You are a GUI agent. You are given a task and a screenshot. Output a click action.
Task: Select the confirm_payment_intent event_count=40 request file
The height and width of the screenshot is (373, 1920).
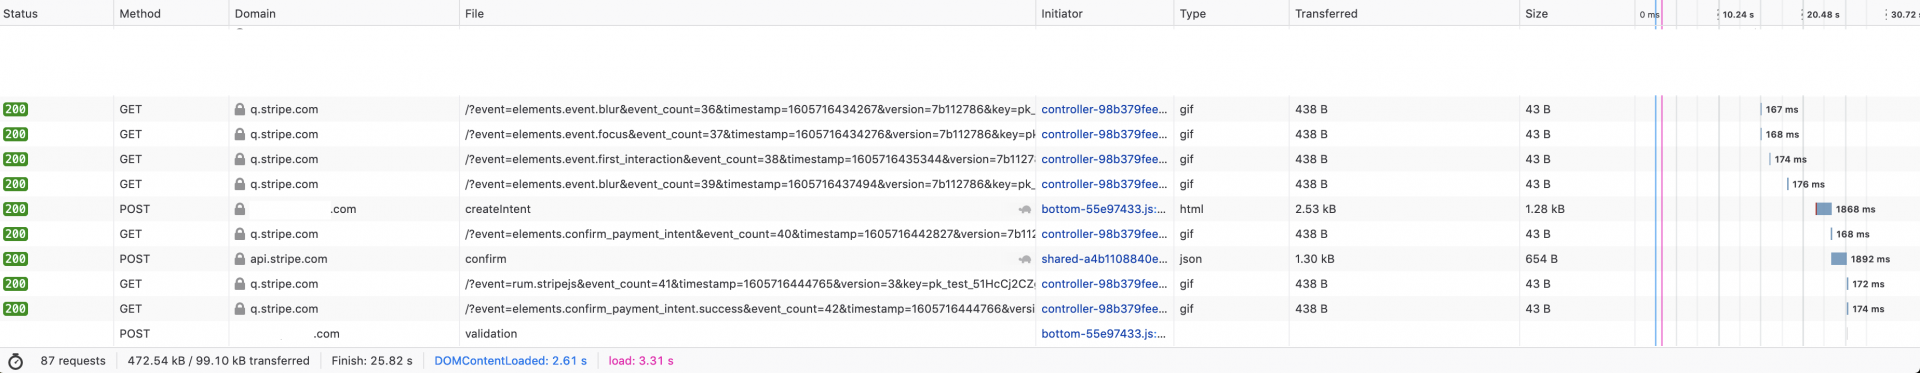point(750,234)
